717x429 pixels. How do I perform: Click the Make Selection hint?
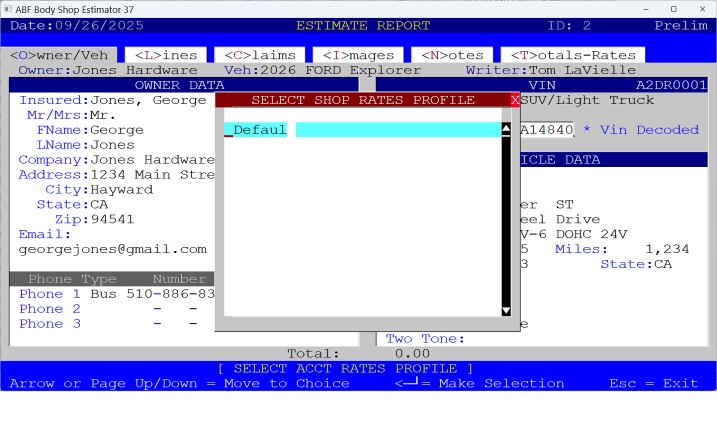tap(479, 383)
